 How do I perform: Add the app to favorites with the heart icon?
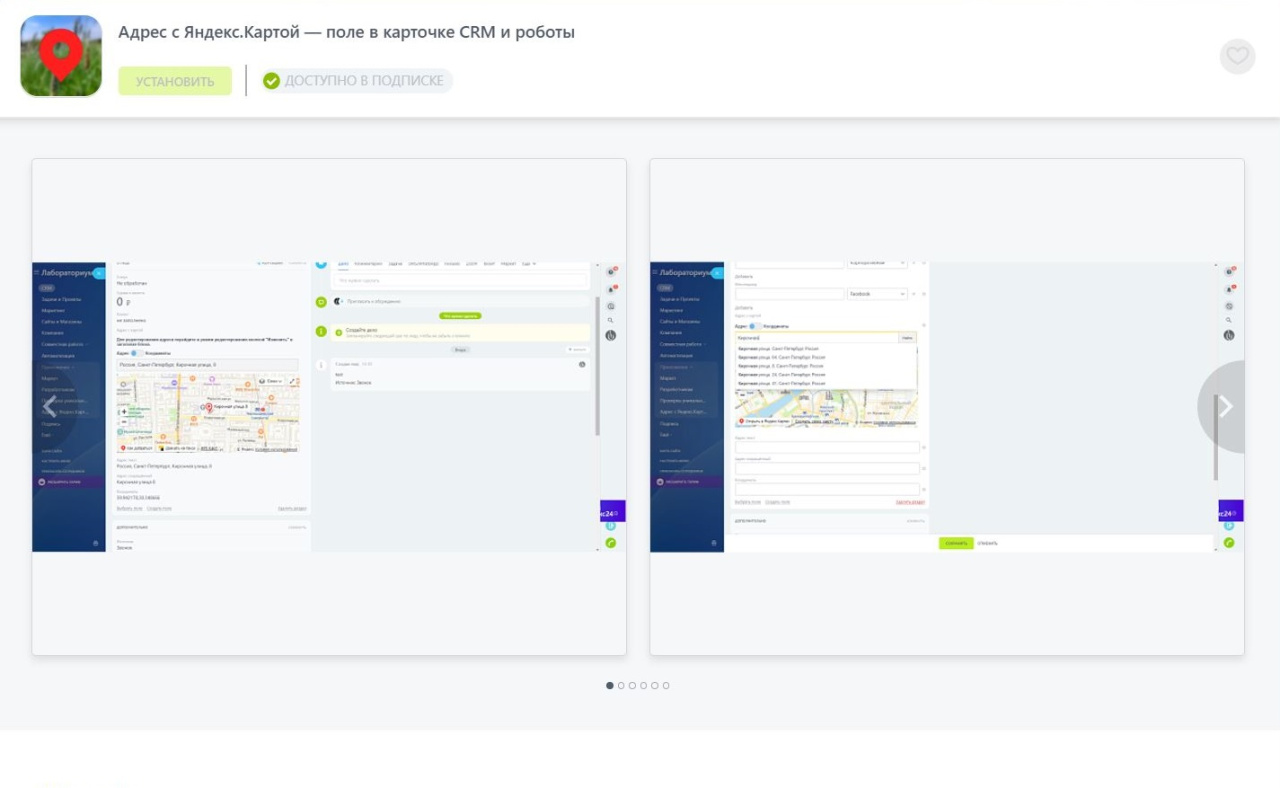tap(1237, 56)
